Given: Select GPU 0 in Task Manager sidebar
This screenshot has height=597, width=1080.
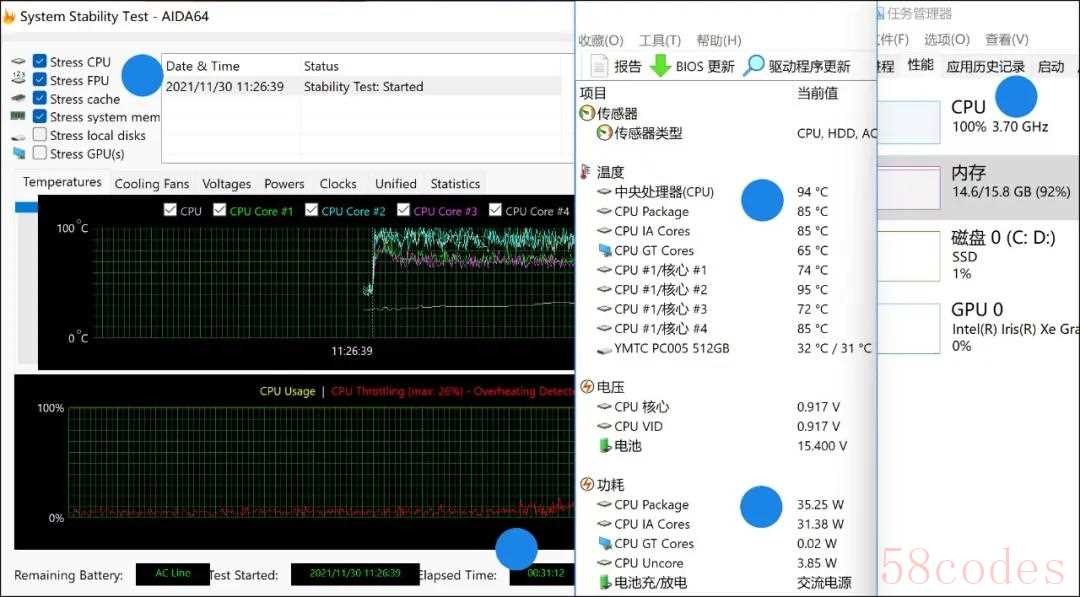Looking at the screenshot, I should (x=979, y=326).
